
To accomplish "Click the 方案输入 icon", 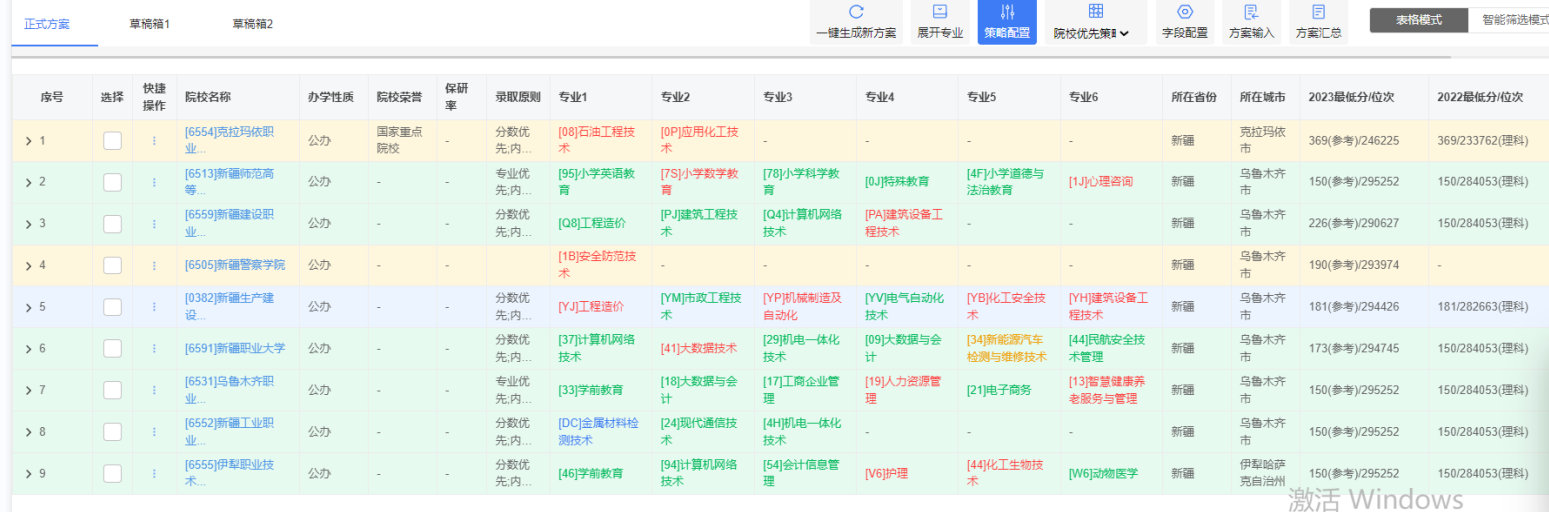I will pyautogui.click(x=1251, y=12).
